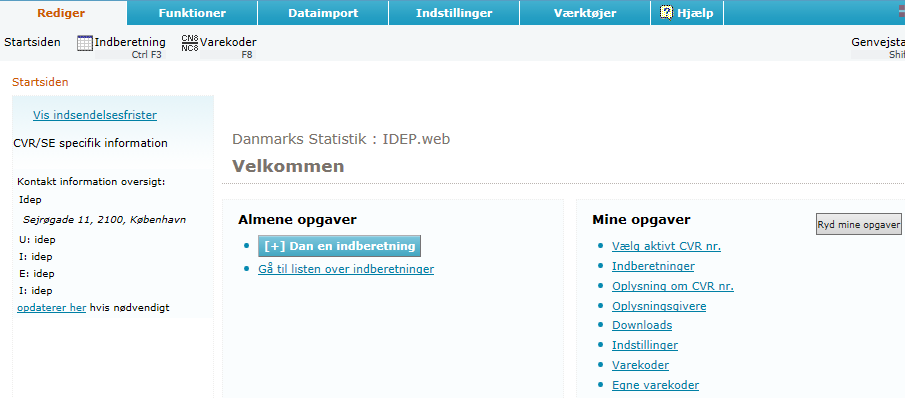Screen dimensions: 905x398
Task: Click the opdaterer her link
Action: 51,307
